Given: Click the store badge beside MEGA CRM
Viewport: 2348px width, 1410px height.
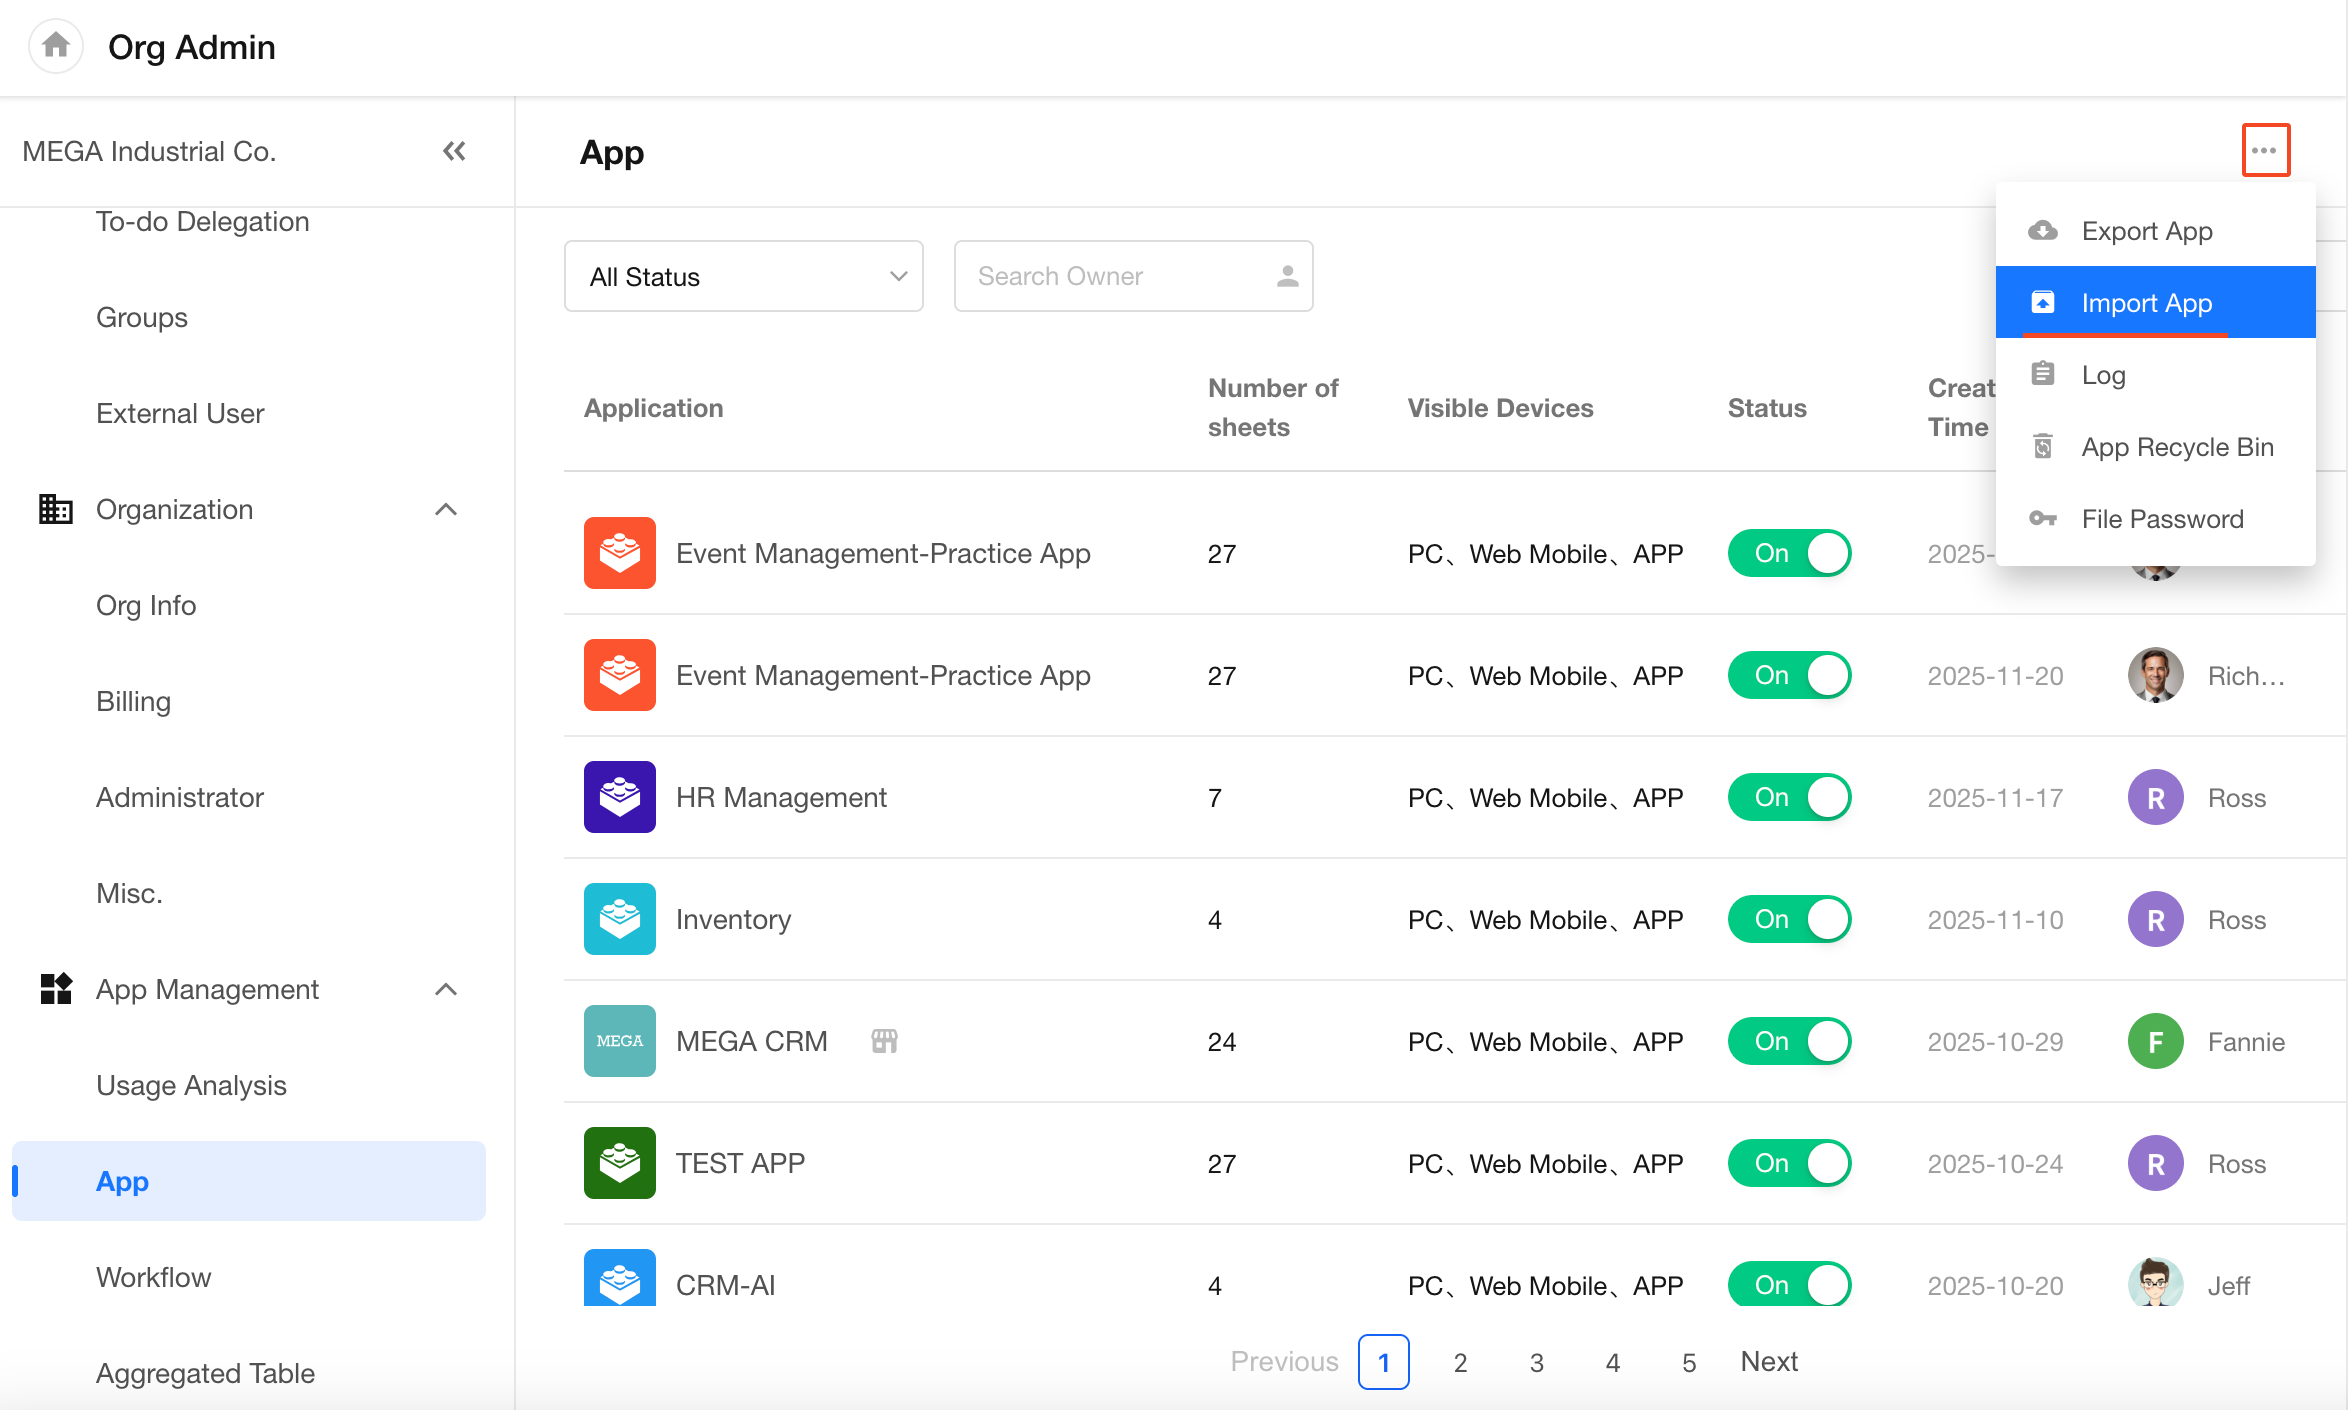Looking at the screenshot, I should [x=884, y=1041].
